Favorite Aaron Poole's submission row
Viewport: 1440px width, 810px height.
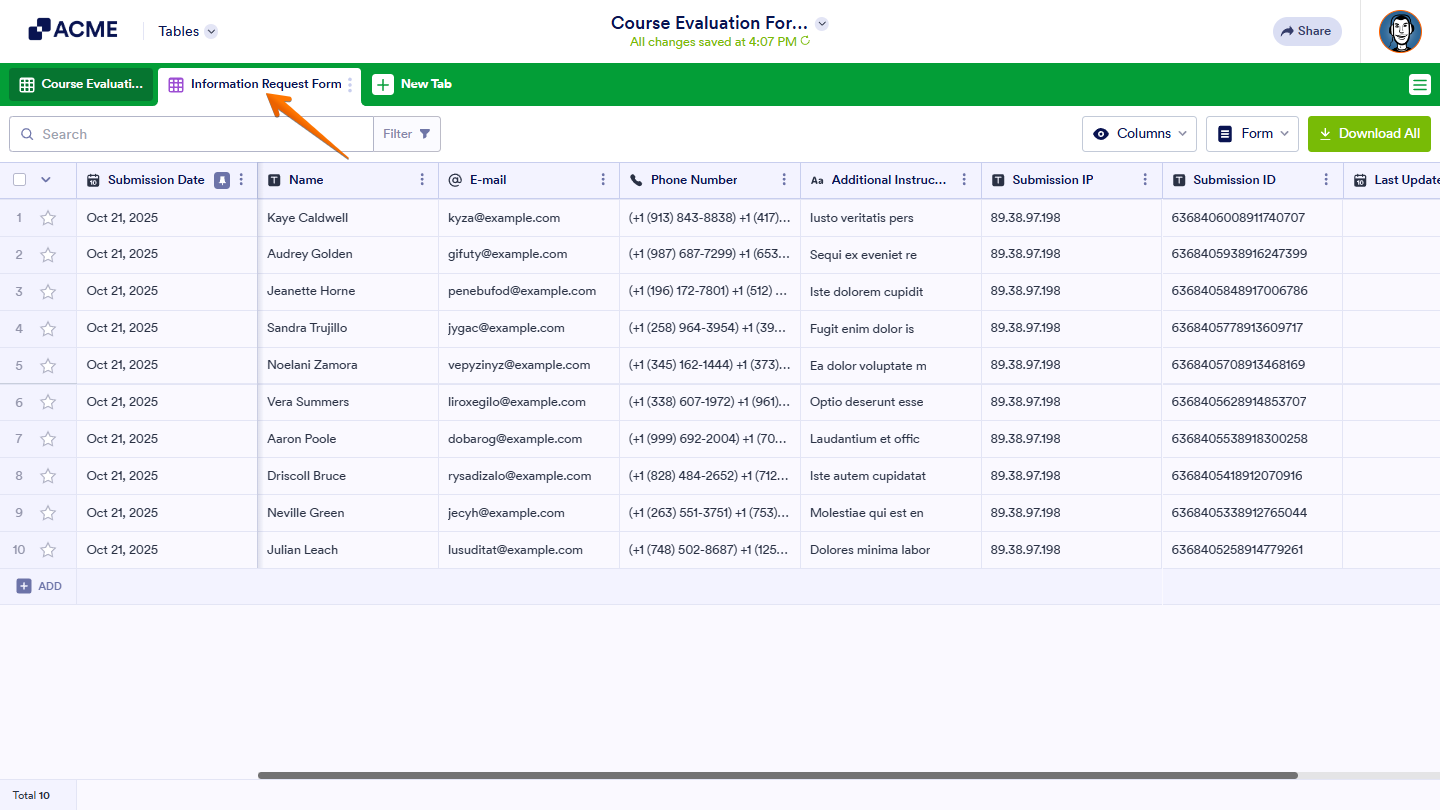[47, 438]
